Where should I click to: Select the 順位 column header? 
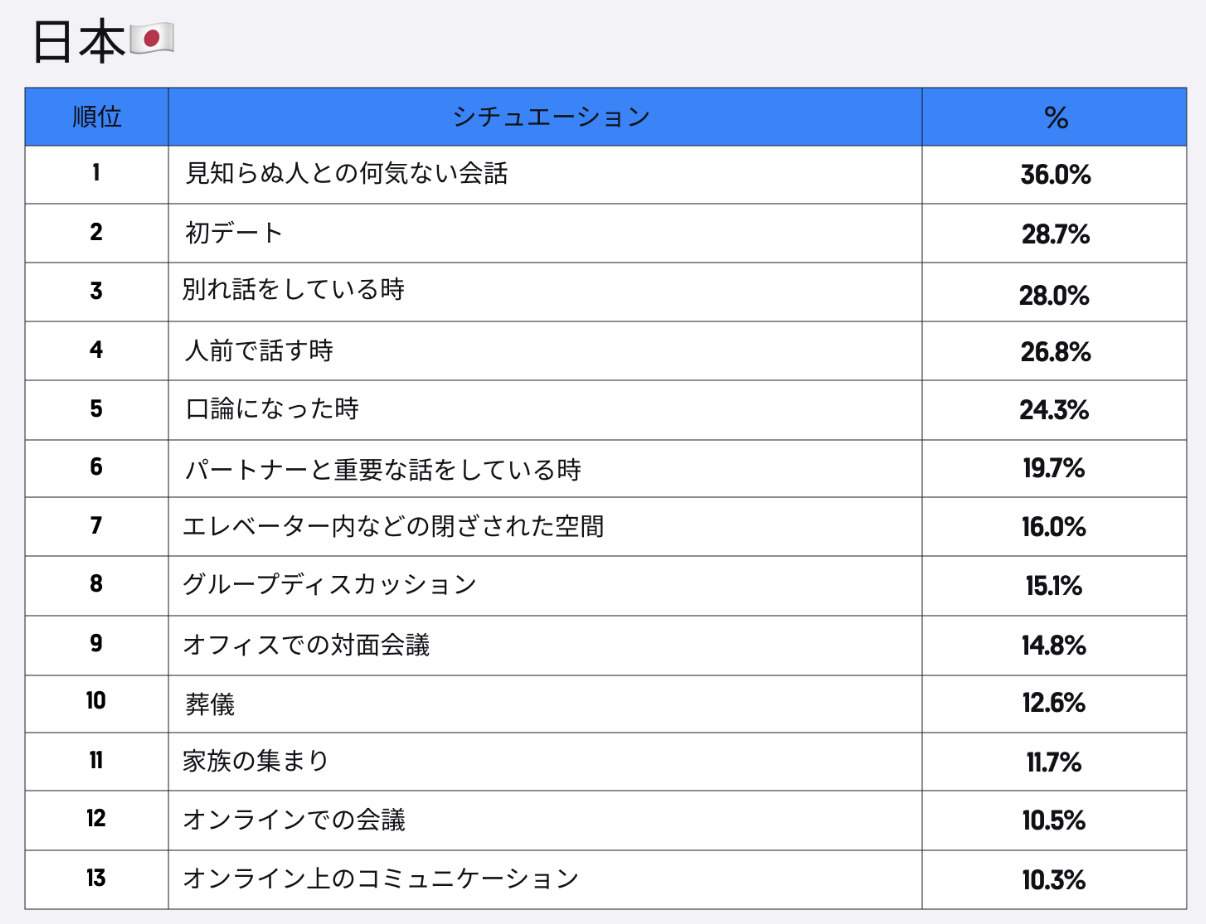point(97,117)
